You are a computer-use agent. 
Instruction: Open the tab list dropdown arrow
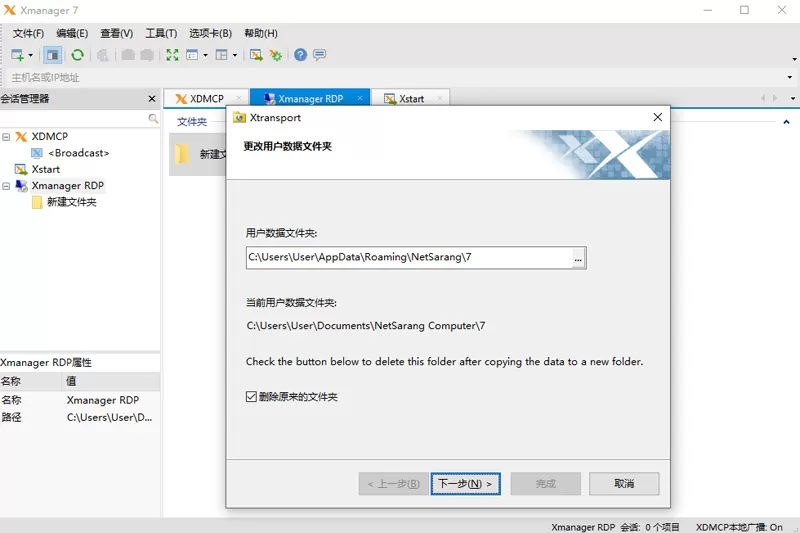point(792,98)
